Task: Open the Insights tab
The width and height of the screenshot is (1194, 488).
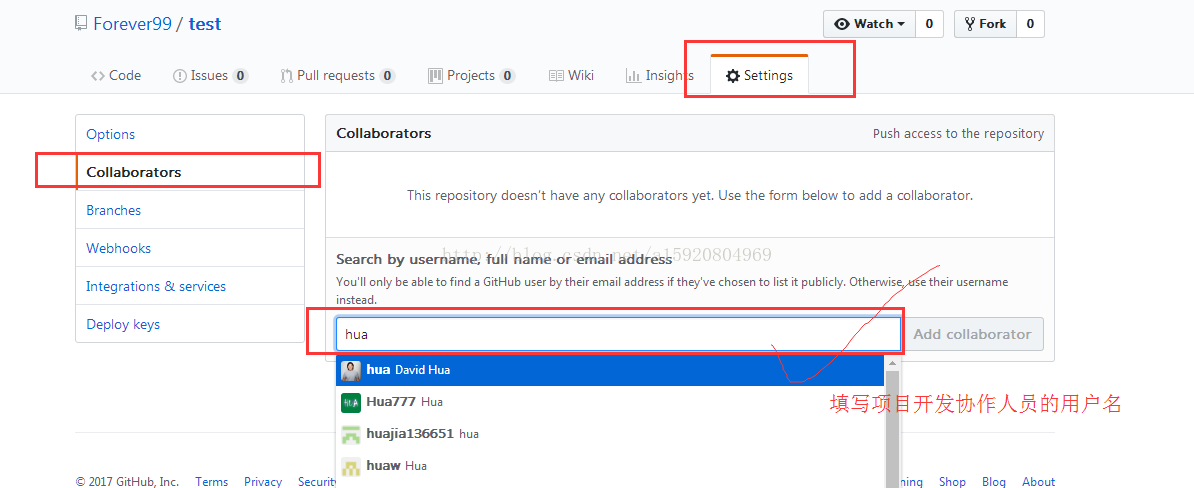Action: tap(659, 75)
